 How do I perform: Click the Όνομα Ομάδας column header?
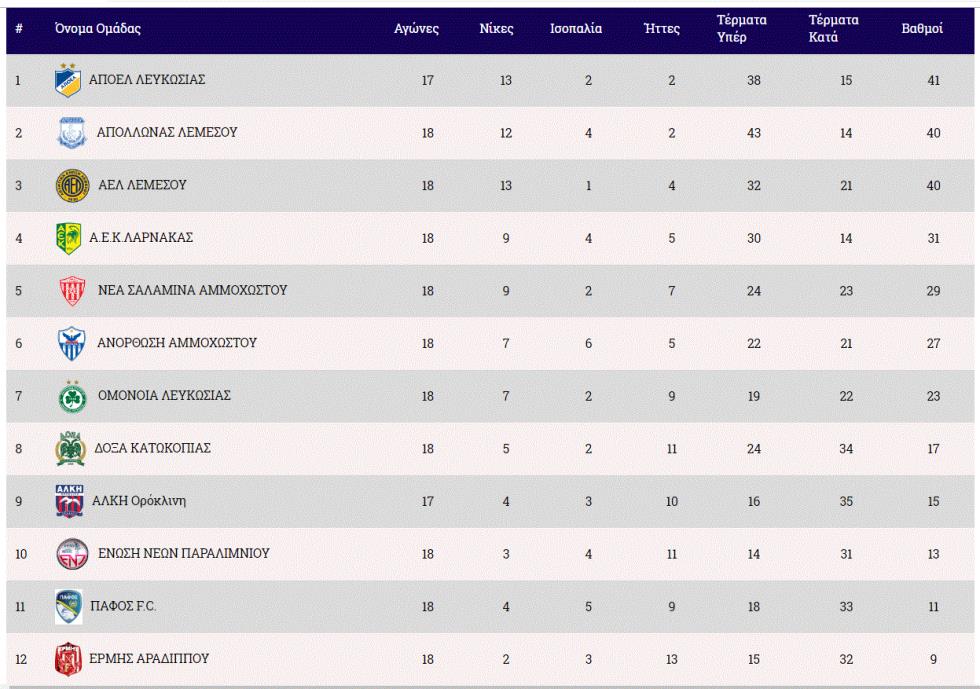pos(98,29)
